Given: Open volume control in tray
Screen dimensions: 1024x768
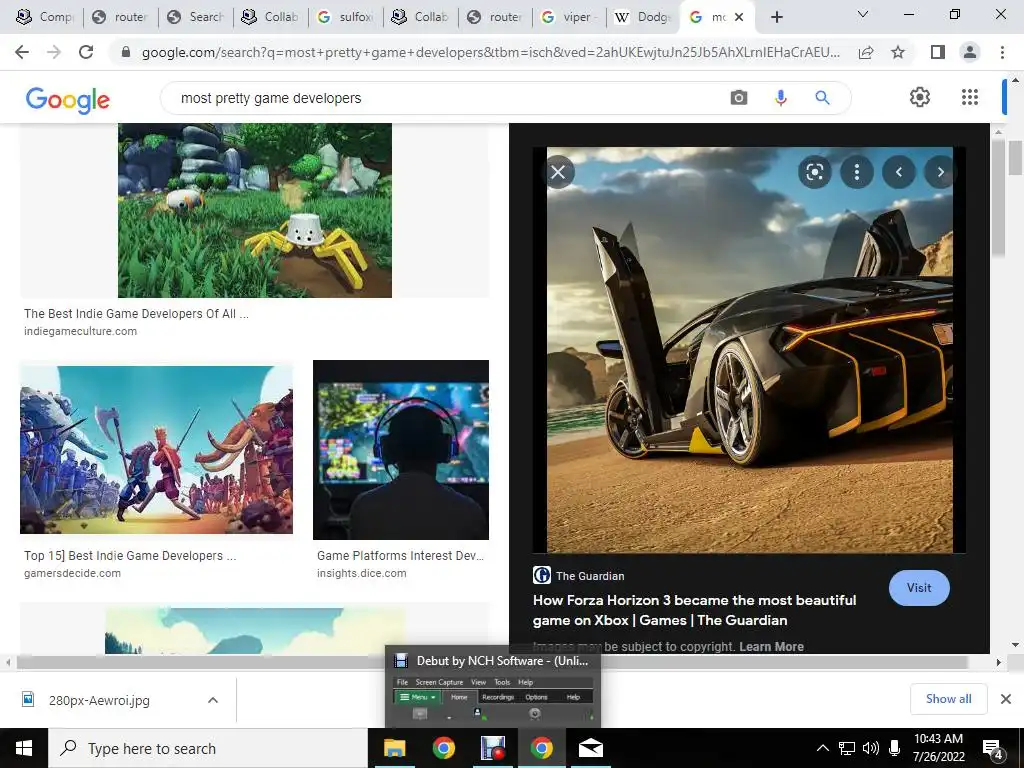Looking at the screenshot, I should 870,748.
